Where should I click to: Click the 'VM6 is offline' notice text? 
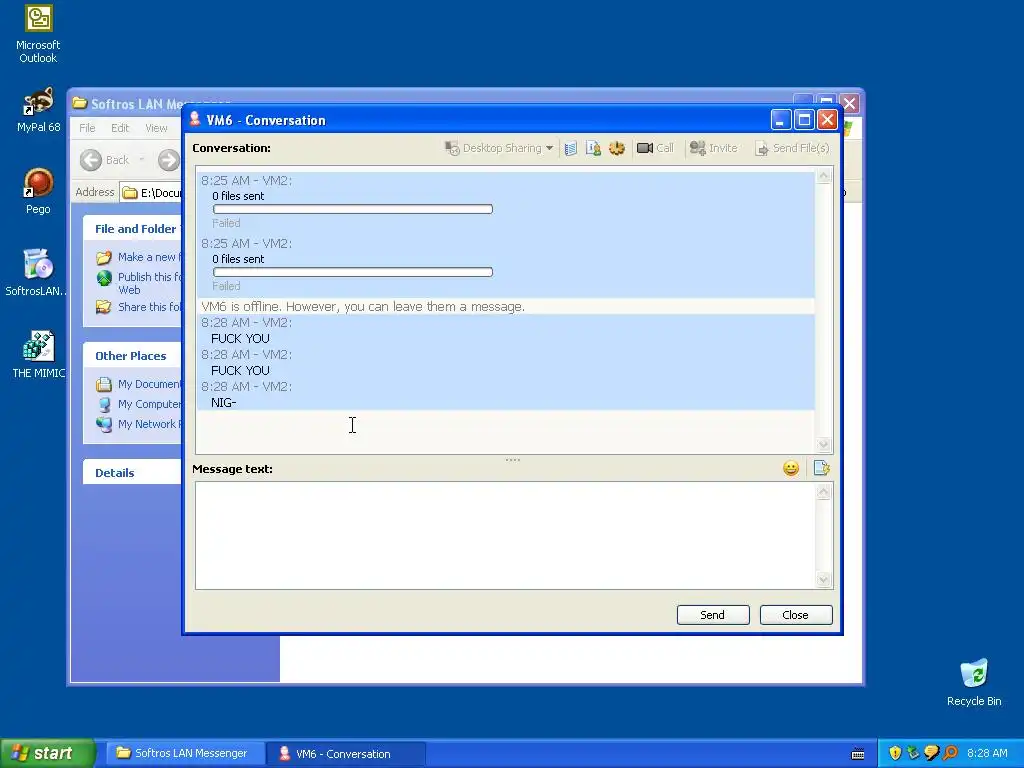363,306
